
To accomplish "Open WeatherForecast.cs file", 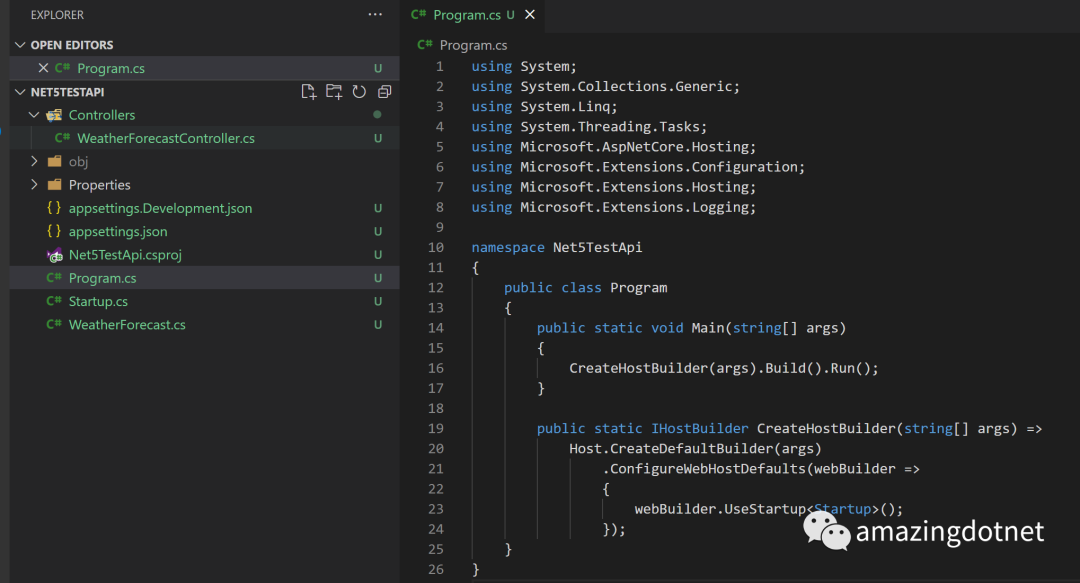I will (x=127, y=325).
